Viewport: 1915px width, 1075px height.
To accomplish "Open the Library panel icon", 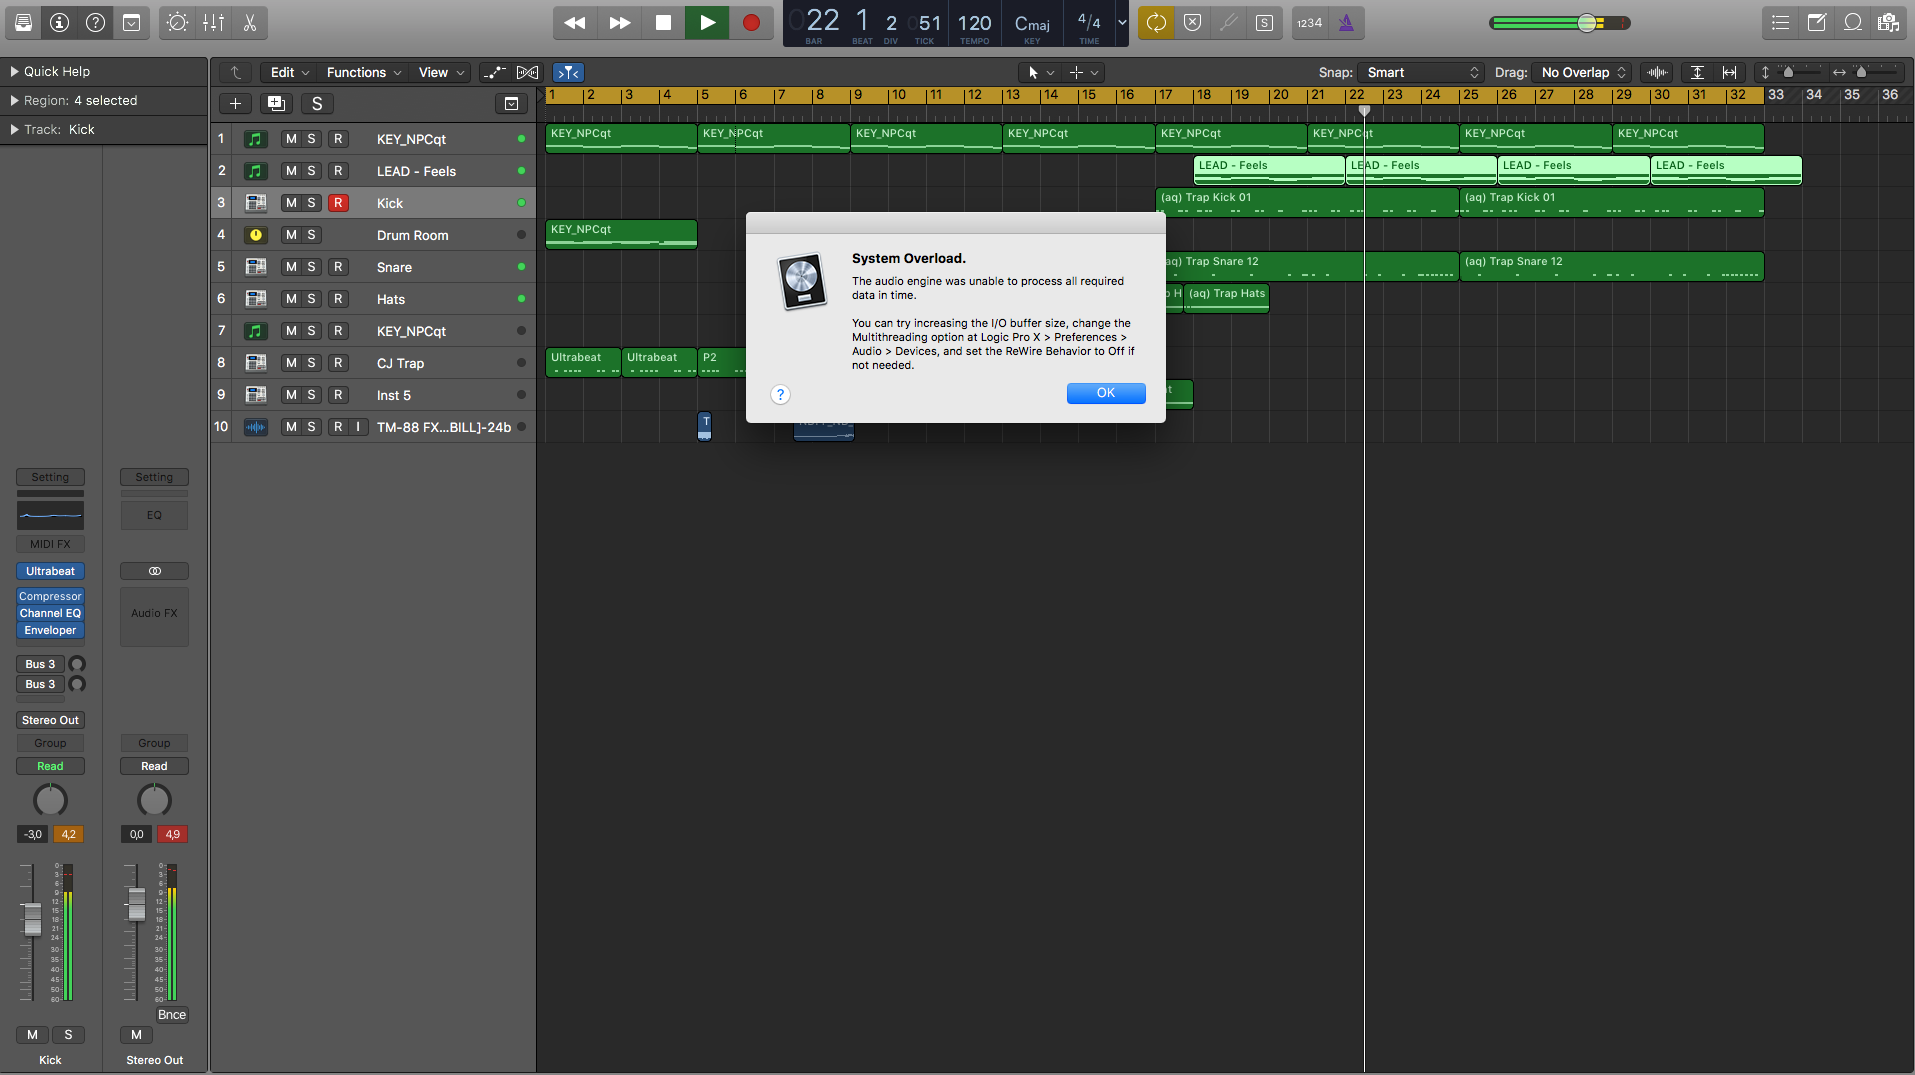I will (23, 22).
